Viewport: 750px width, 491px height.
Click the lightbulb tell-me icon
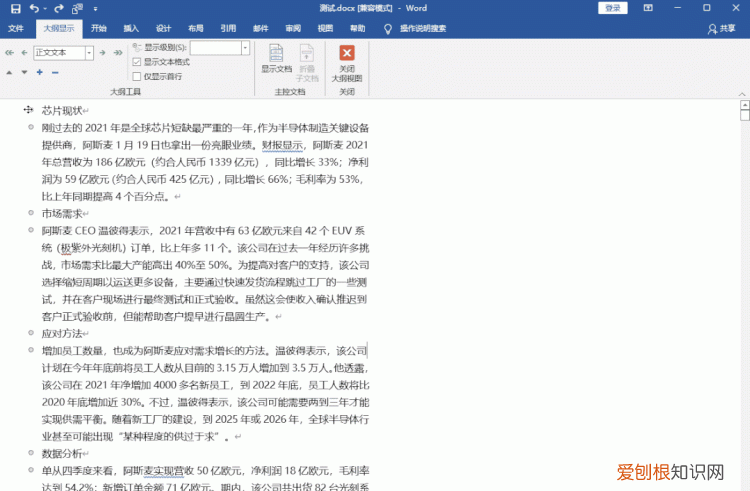coord(387,29)
